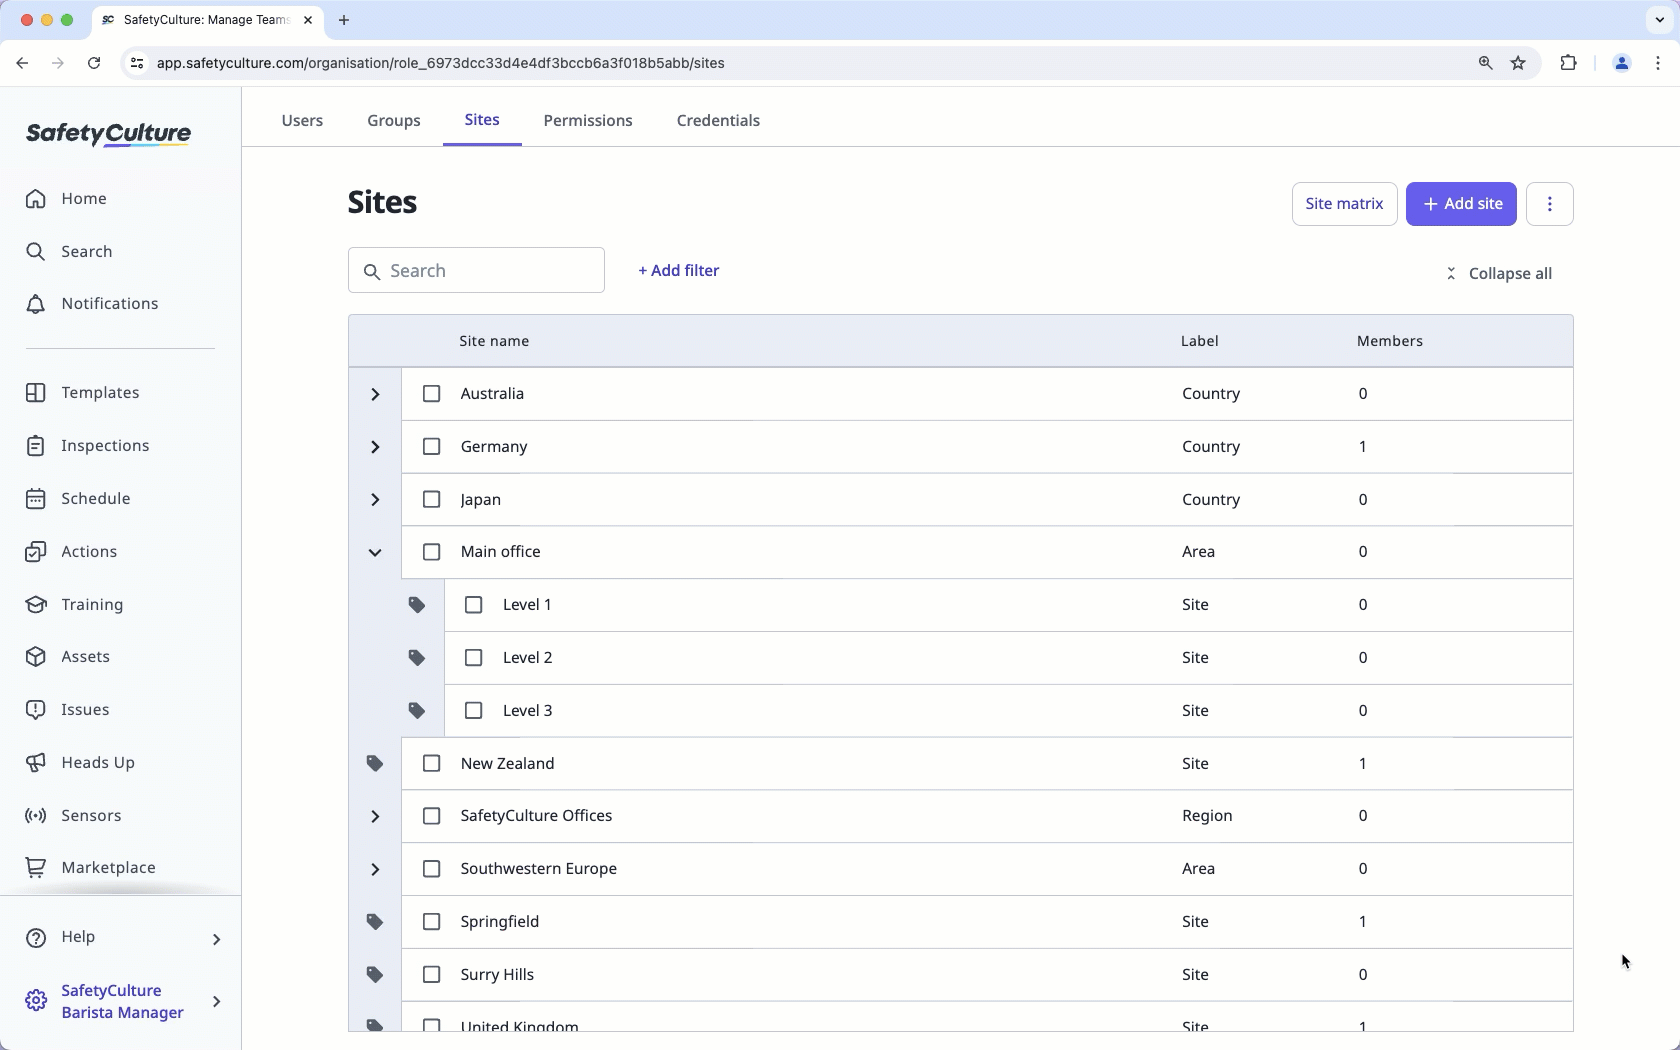Tick the Level 1 checkbox
Image resolution: width=1680 pixels, height=1050 pixels.
coord(474,605)
